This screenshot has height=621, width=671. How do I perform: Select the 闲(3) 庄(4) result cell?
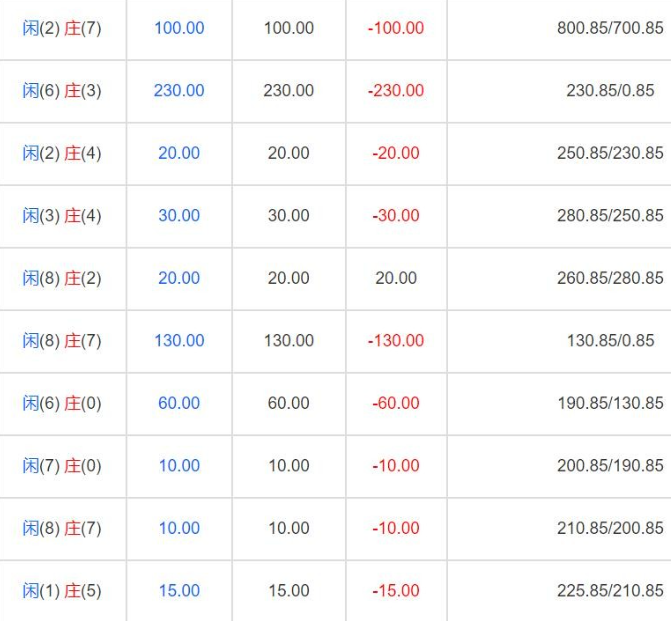(x=62, y=215)
